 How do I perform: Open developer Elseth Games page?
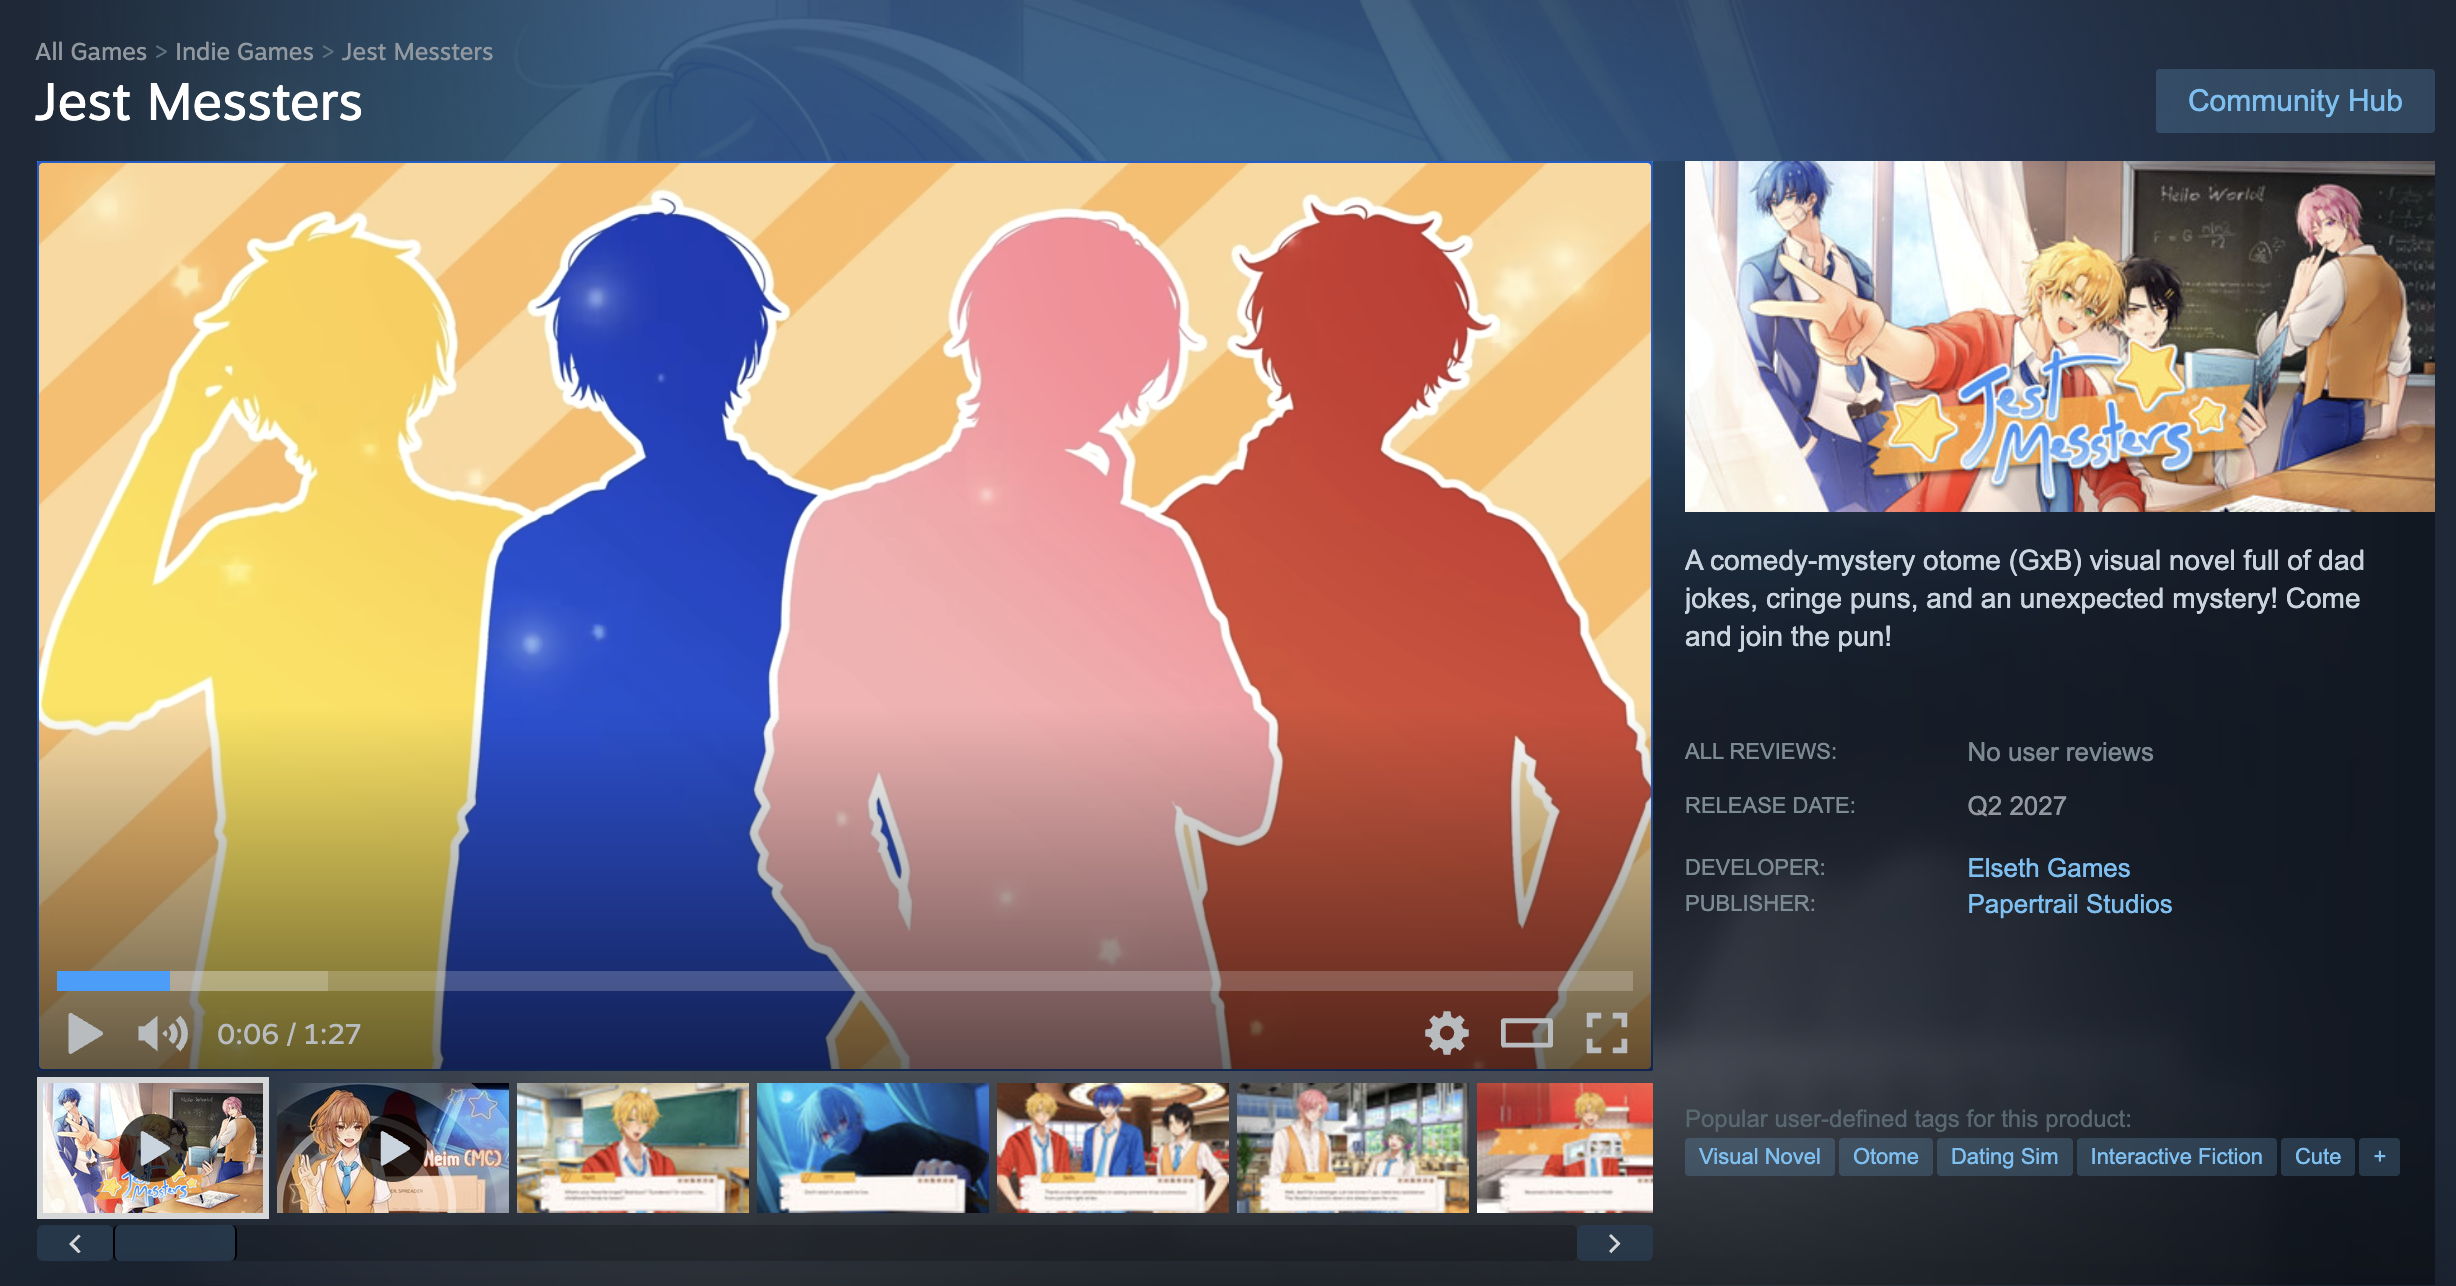(x=2048, y=868)
